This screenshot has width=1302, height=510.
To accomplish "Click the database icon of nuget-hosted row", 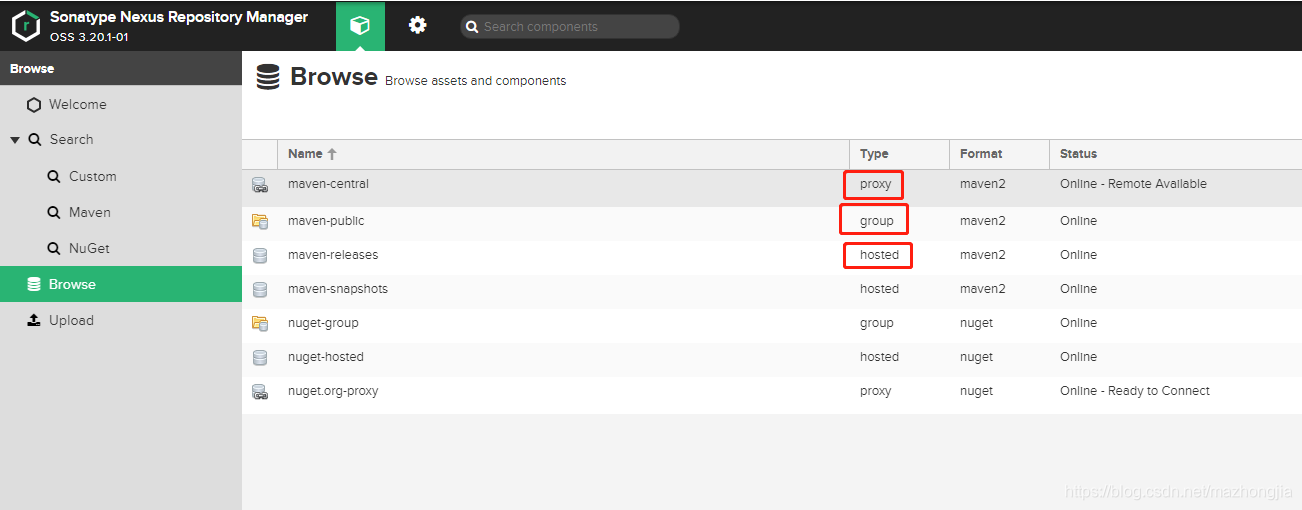I will pos(260,357).
